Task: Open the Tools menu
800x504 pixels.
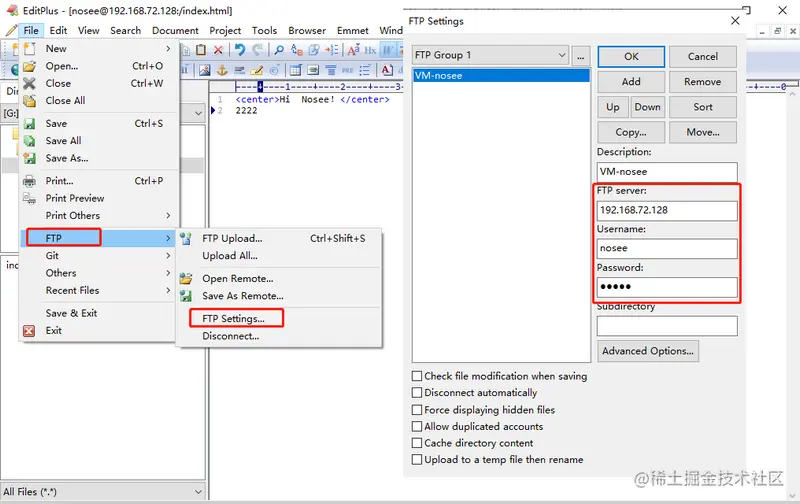Action: (x=264, y=31)
